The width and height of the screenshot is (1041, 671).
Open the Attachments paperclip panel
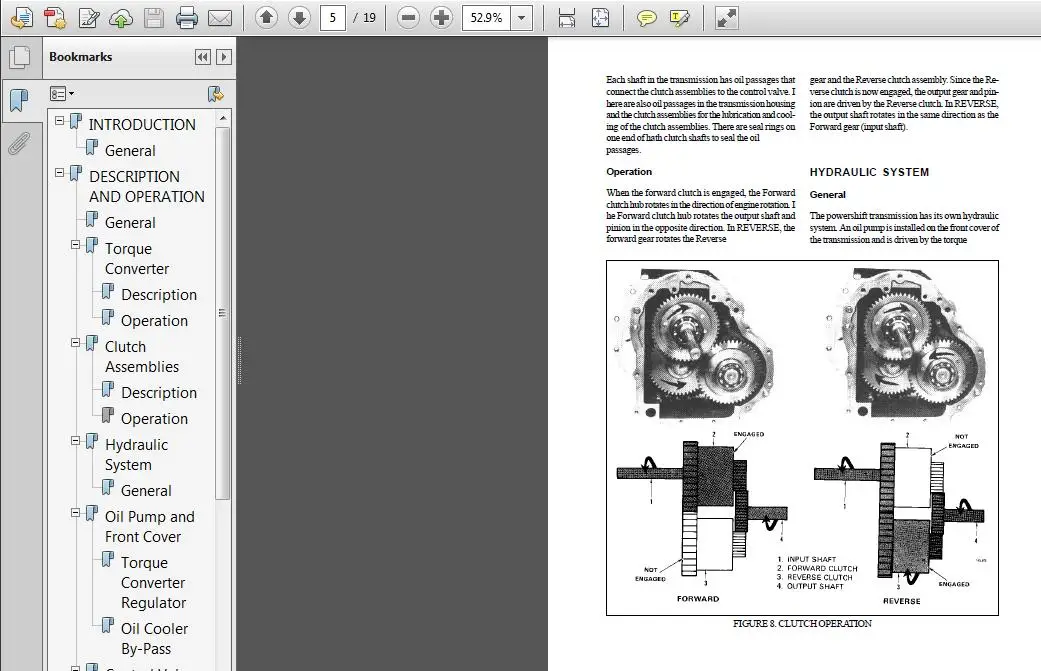(x=20, y=143)
